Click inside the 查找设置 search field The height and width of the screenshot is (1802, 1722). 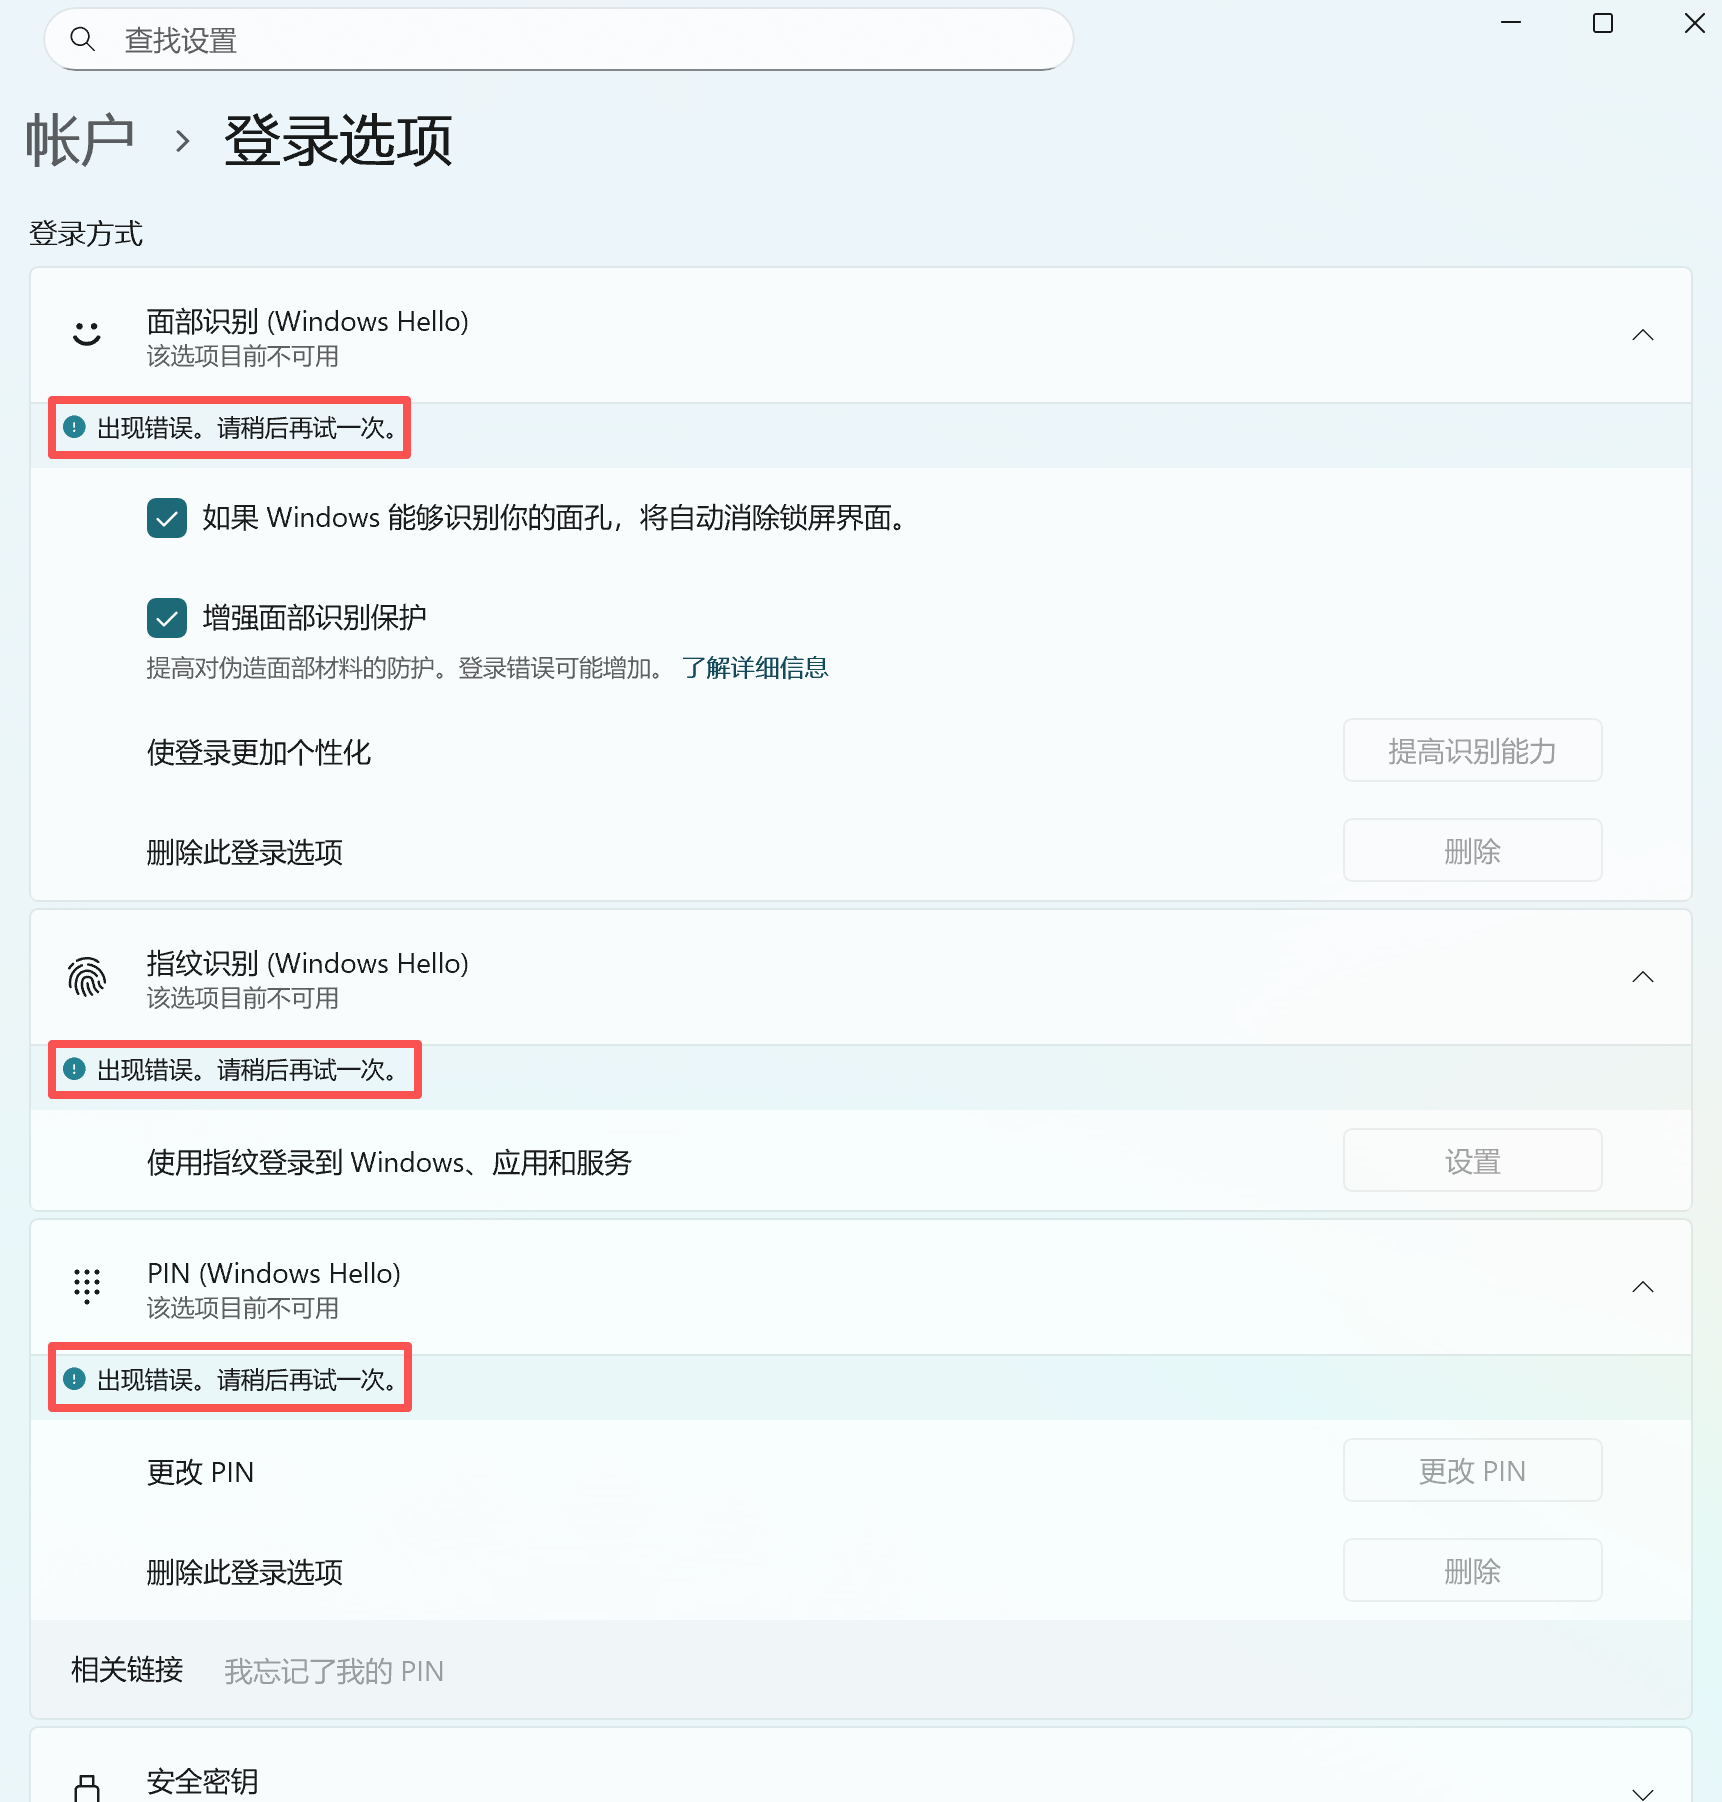click(x=400, y=39)
